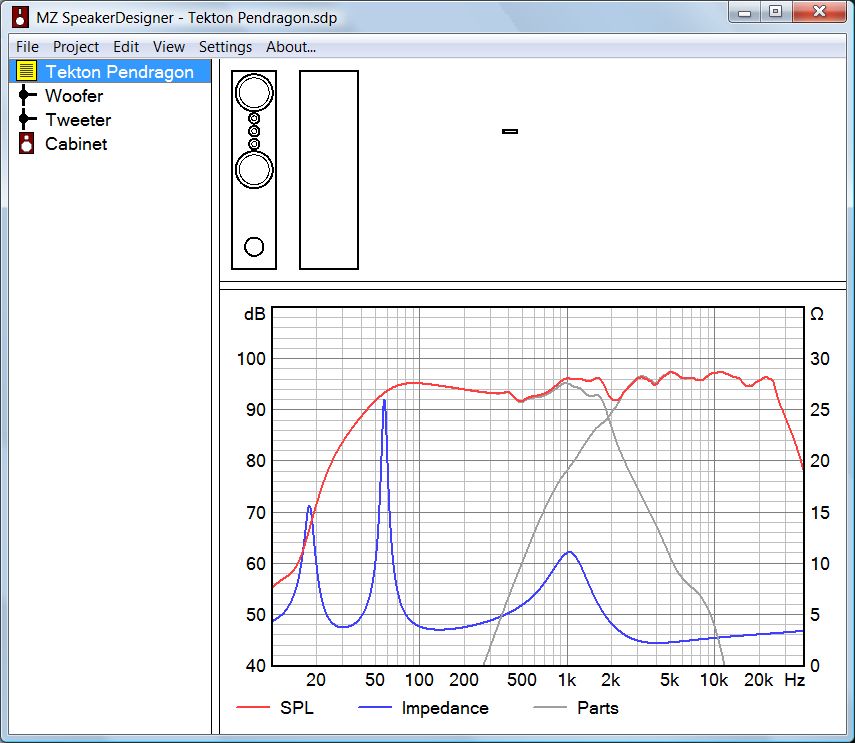Select the Cabinet tree item

coord(76,143)
